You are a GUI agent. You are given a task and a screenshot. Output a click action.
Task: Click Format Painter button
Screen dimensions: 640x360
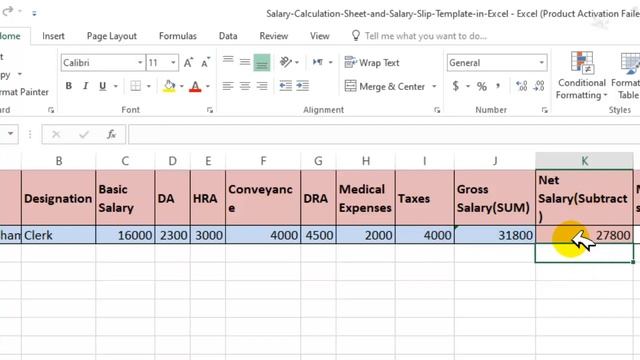pos(24,92)
